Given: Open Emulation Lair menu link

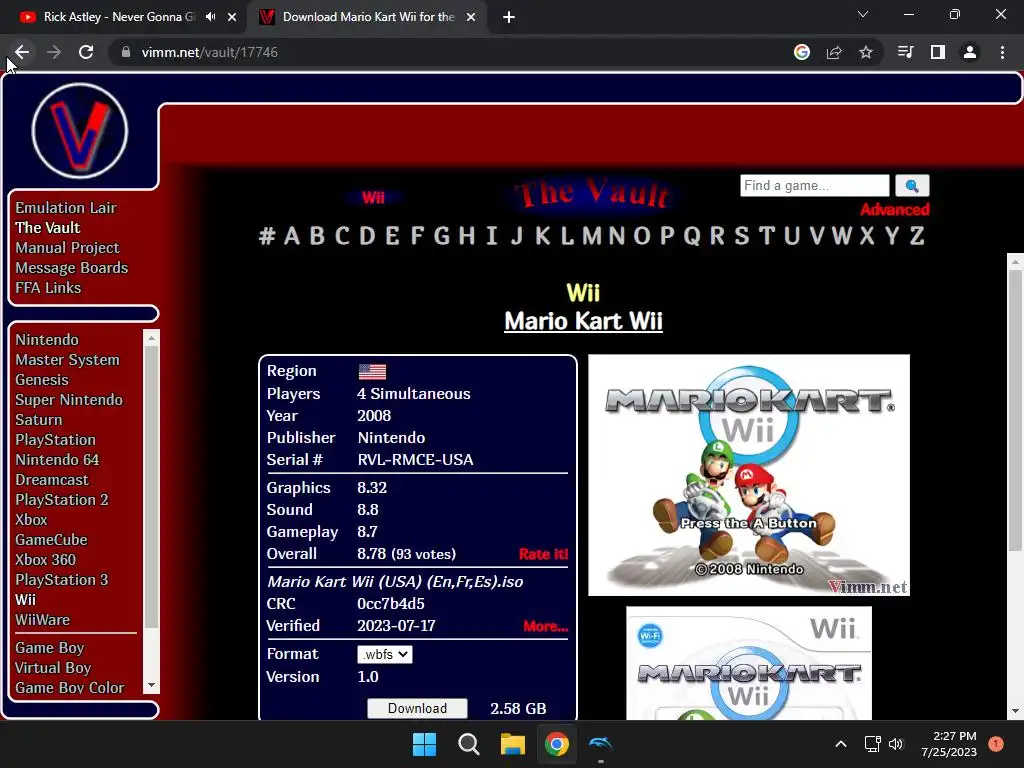Looking at the screenshot, I should tap(66, 208).
